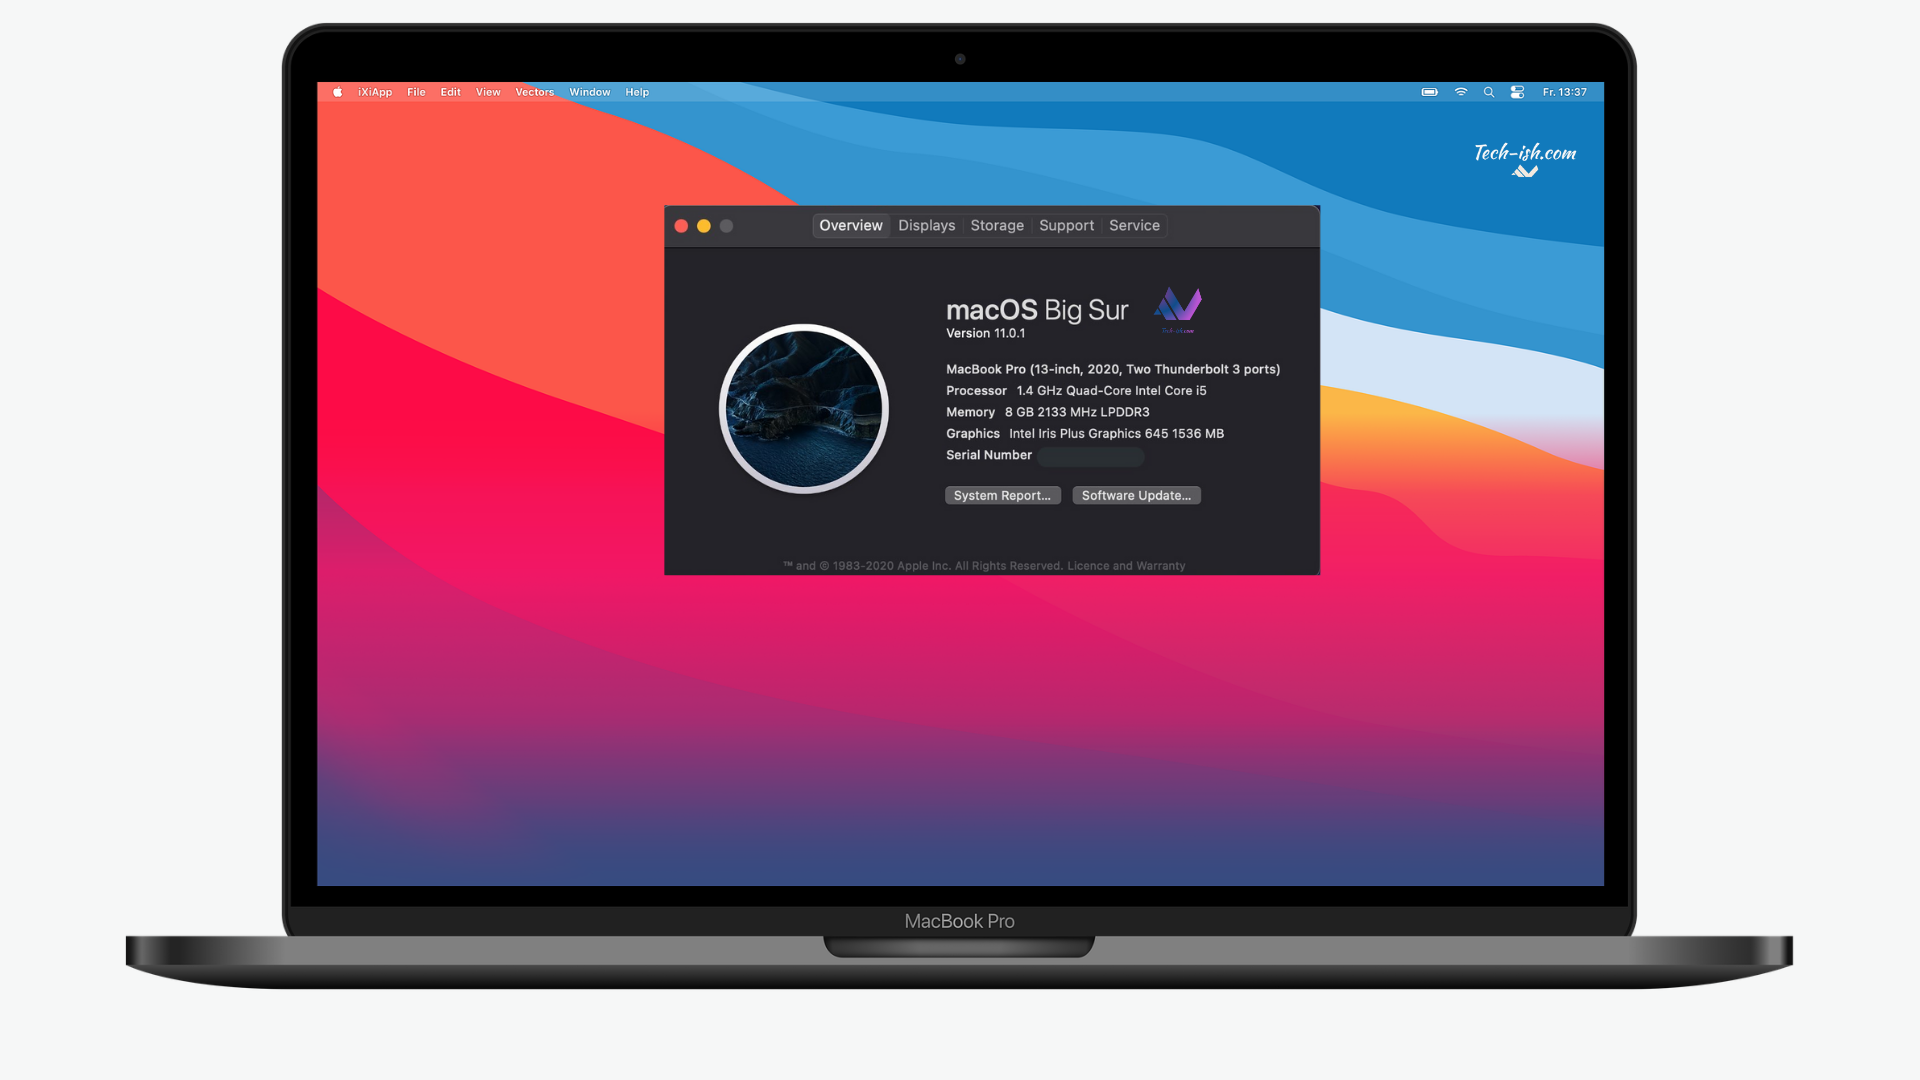Switch to the Storage tab

[996, 224]
